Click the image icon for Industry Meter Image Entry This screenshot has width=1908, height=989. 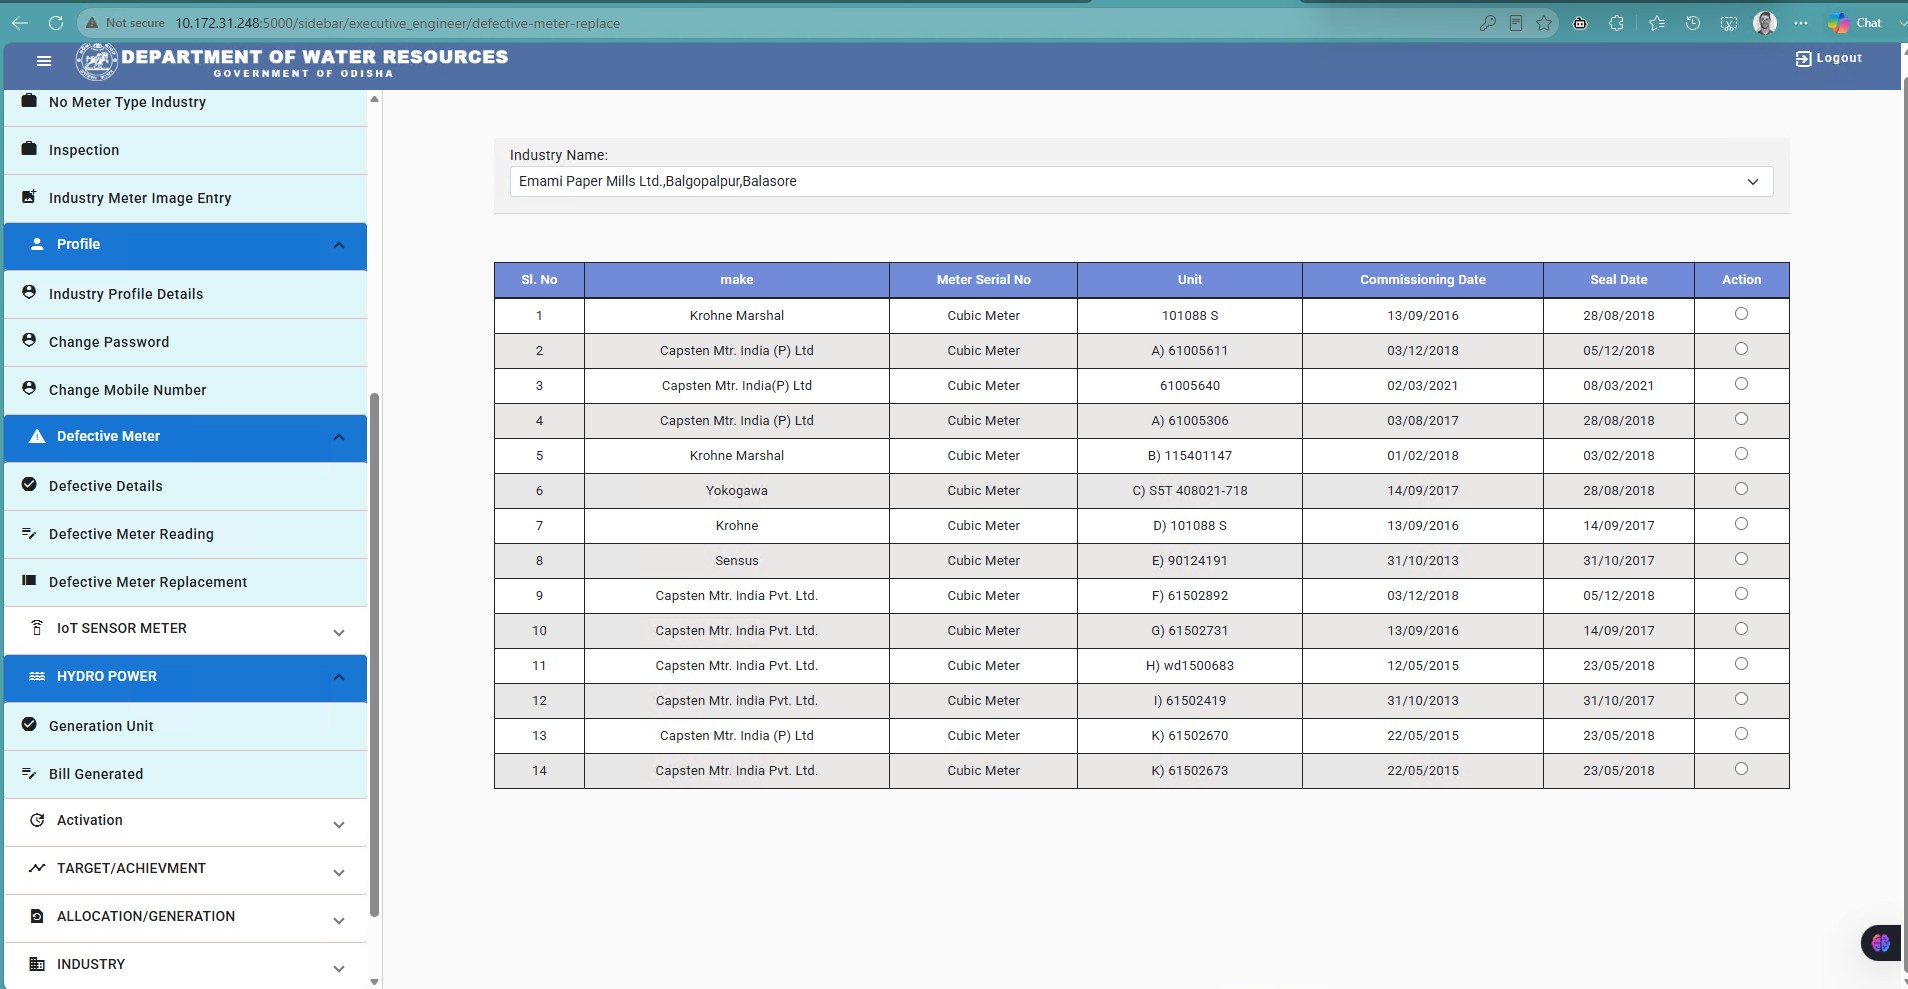29,197
